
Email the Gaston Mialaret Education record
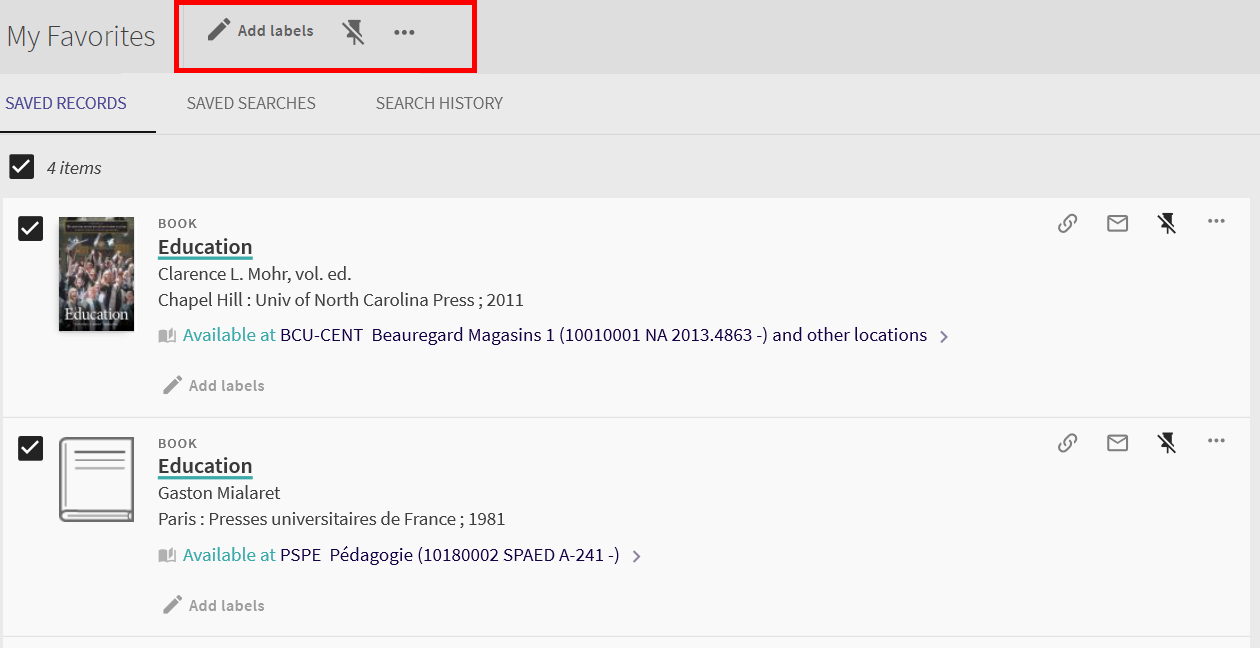tap(1117, 442)
